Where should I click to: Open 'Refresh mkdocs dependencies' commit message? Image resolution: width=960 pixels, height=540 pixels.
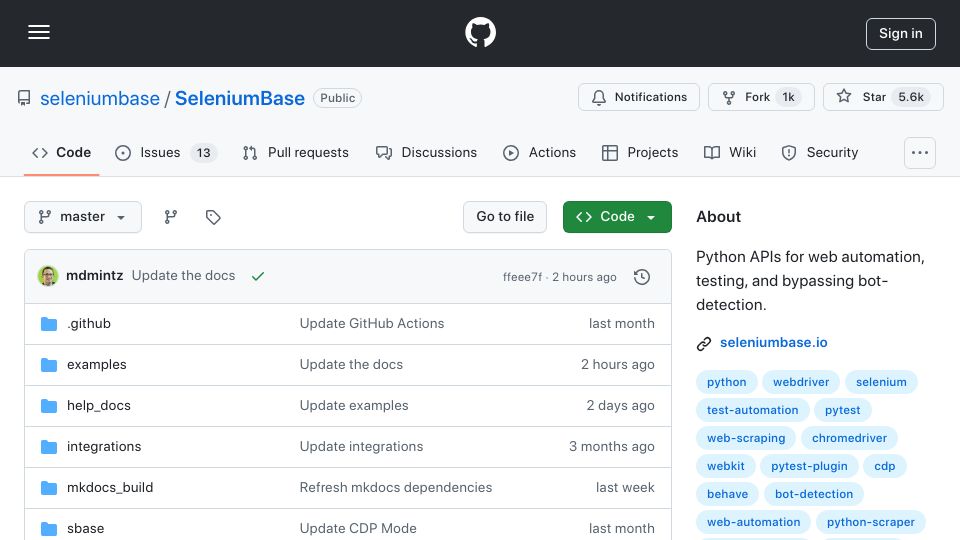click(x=396, y=487)
